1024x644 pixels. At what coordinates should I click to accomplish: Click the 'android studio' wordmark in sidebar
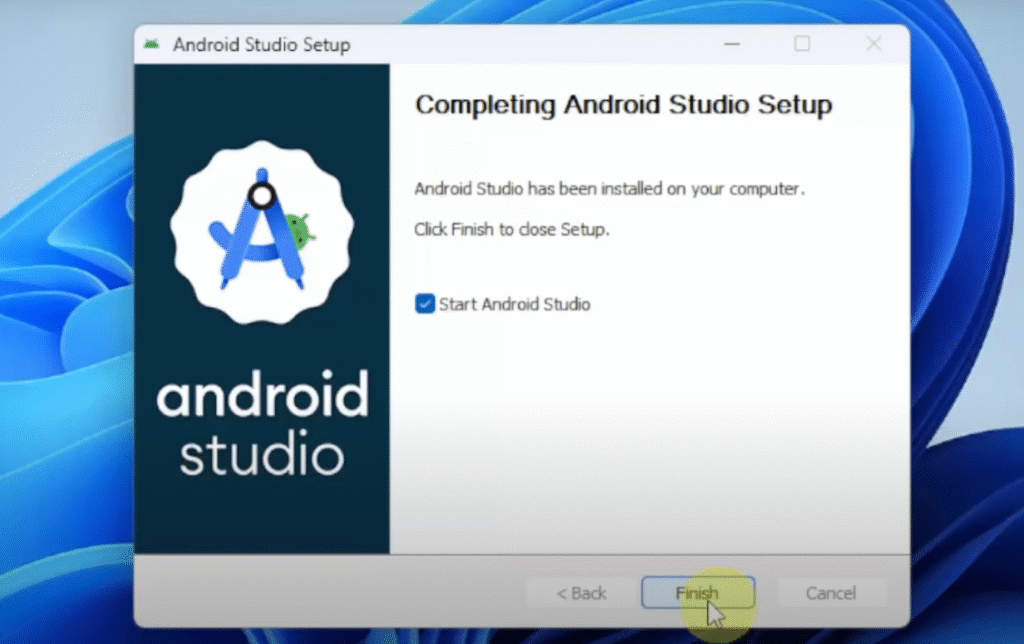click(x=262, y=423)
